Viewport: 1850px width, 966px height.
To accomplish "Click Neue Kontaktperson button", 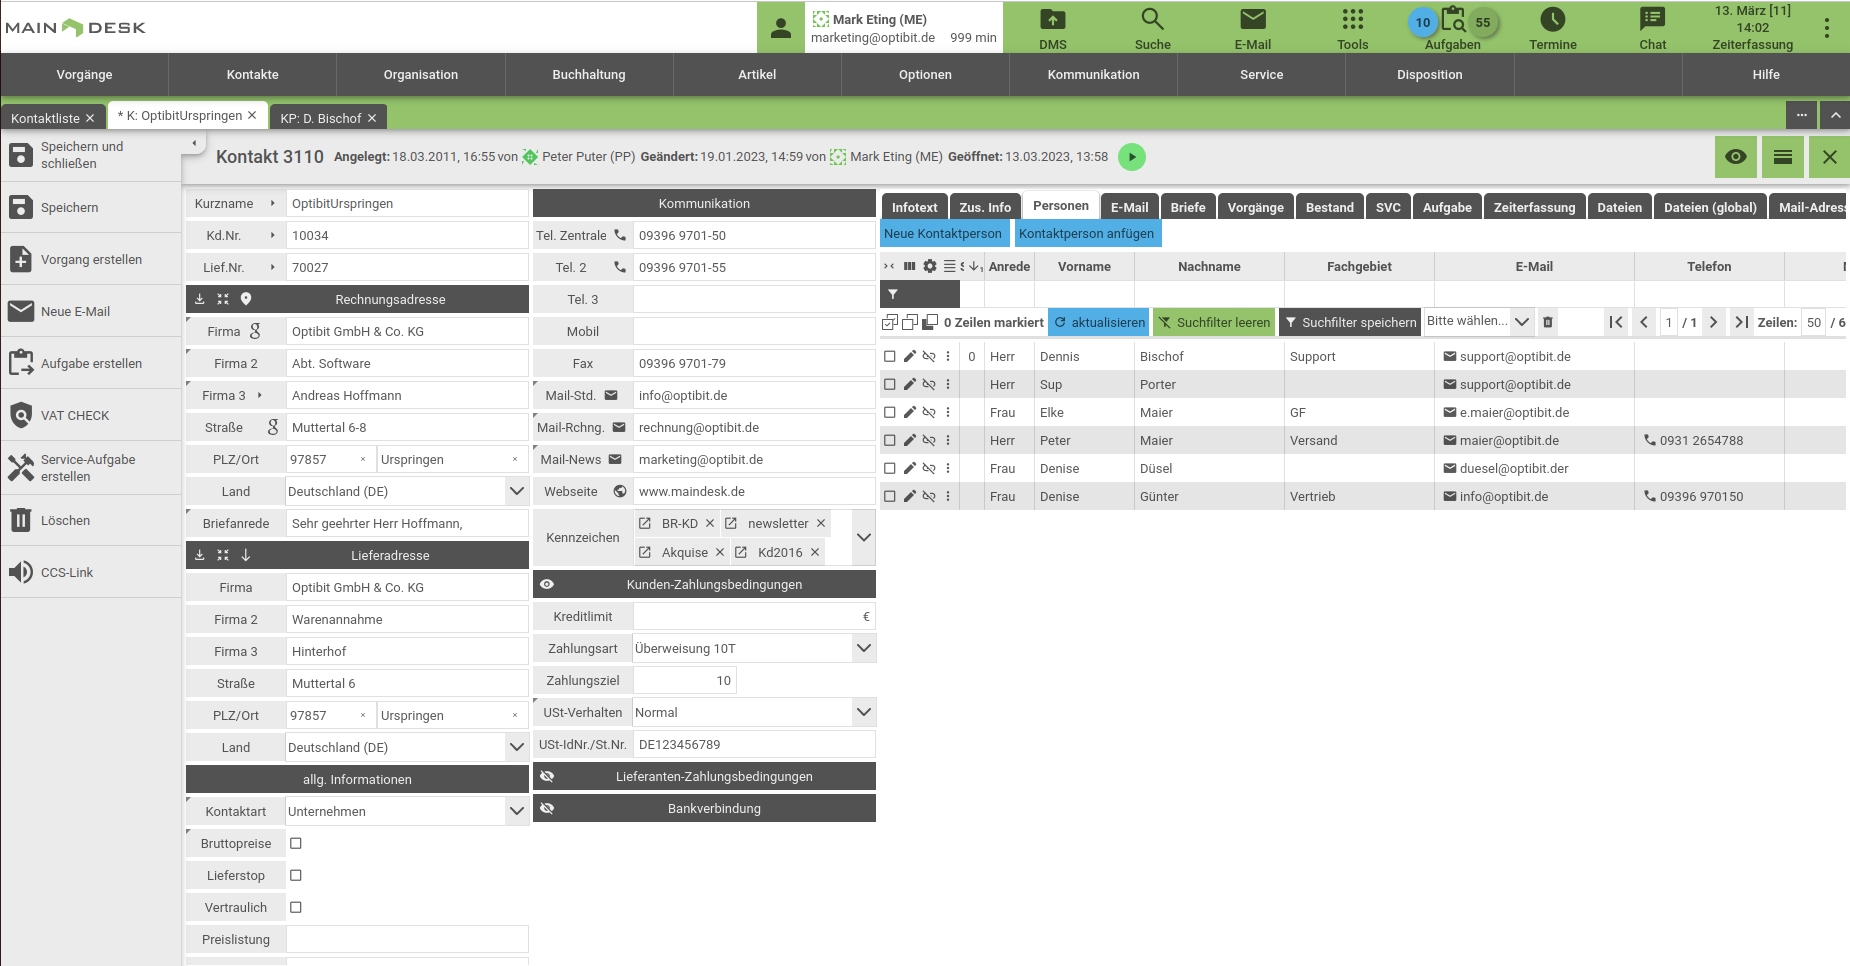I will [943, 234].
